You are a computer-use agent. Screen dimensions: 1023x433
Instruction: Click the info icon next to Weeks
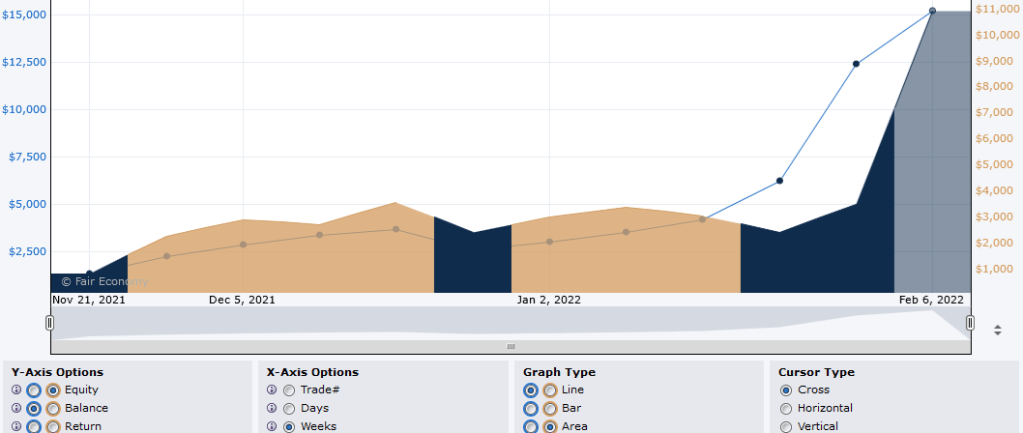point(272,426)
